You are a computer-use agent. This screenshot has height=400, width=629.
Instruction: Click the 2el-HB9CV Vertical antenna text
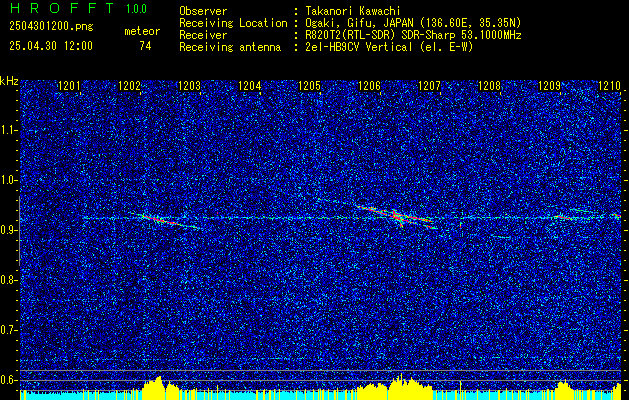coord(389,47)
